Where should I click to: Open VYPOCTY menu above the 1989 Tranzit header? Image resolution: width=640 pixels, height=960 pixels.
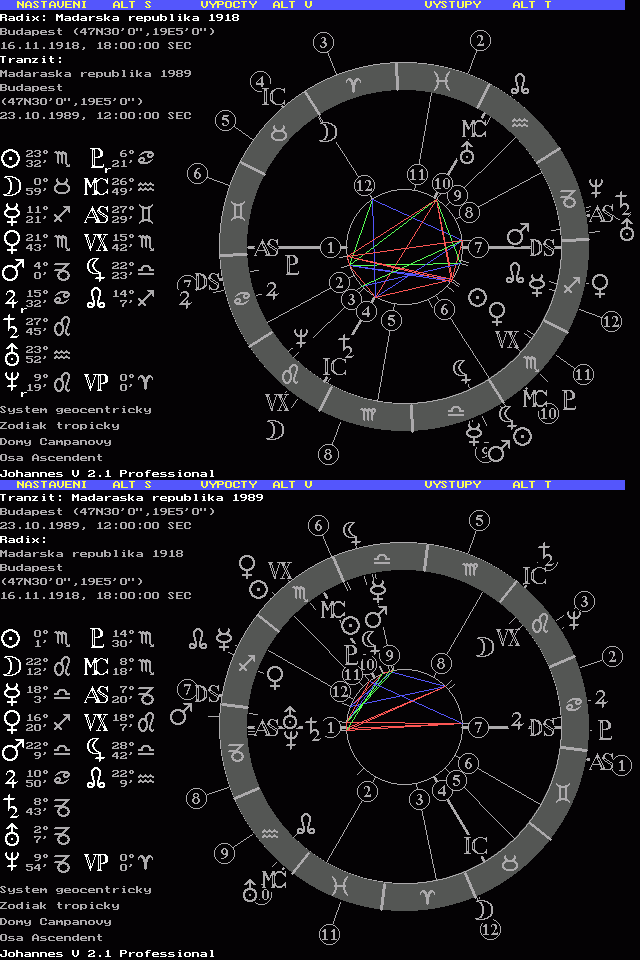click(229, 485)
